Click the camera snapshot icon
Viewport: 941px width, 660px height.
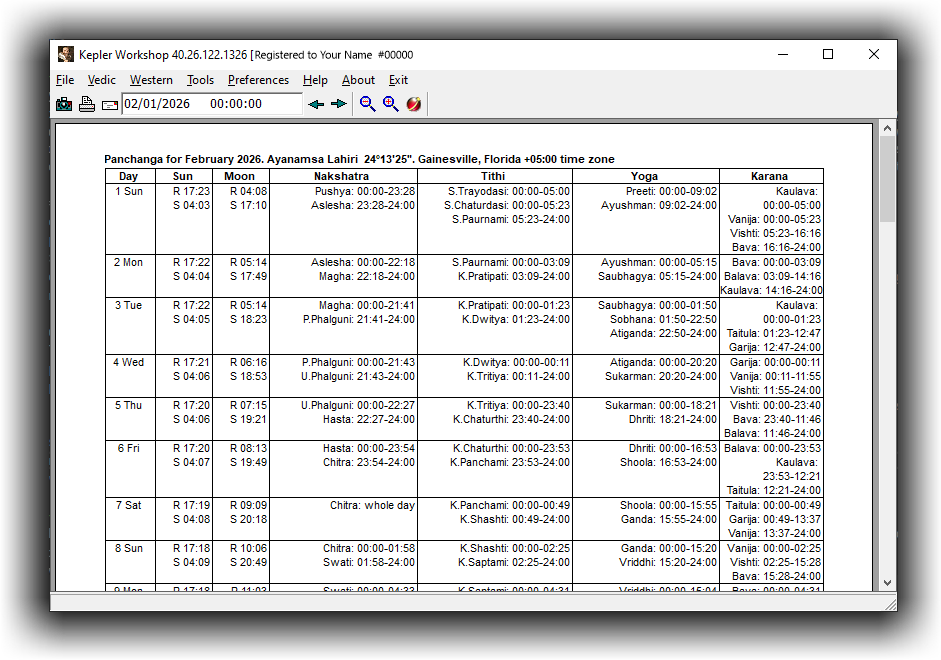point(64,104)
